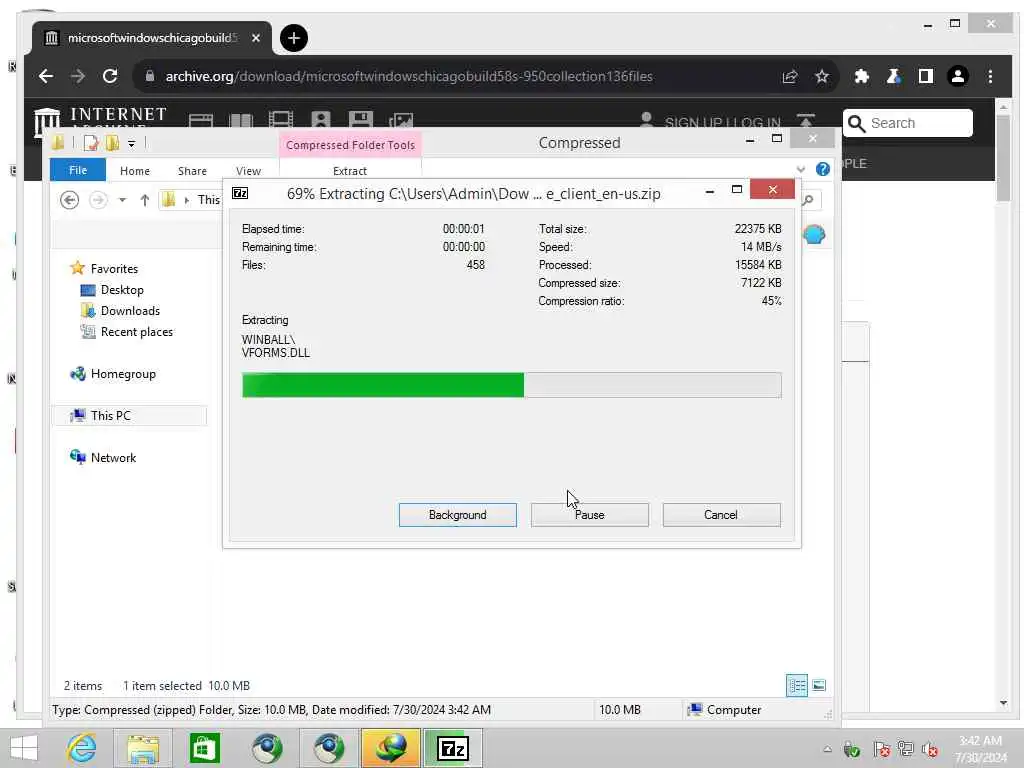Click the tray speaker volume icon
The height and width of the screenshot is (768, 1024).
click(x=929, y=749)
